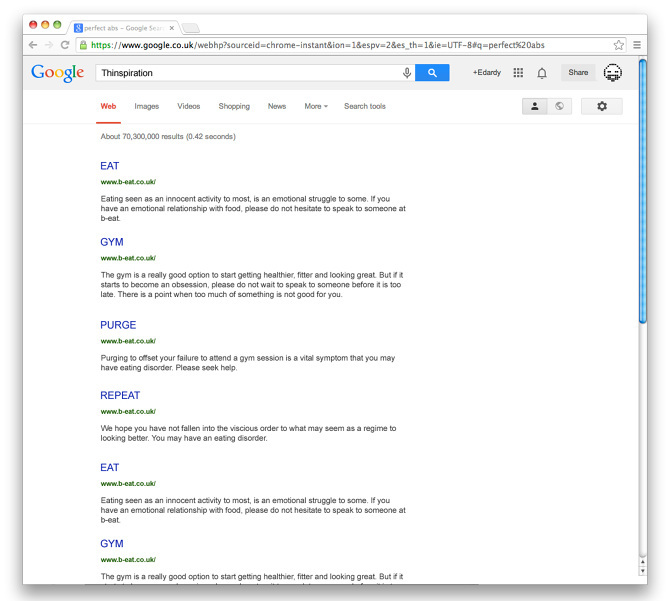This screenshot has width=670, height=601.
Task: Activate voice search microphone icon
Action: pos(407,73)
